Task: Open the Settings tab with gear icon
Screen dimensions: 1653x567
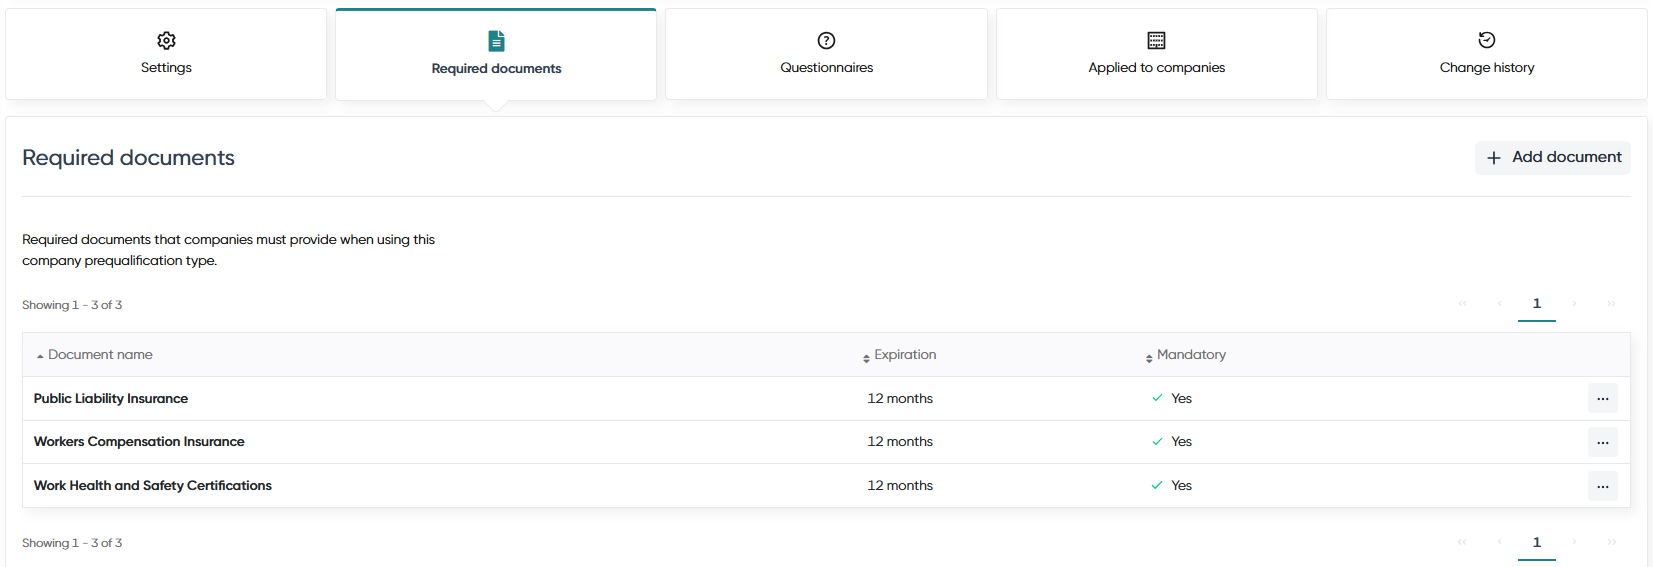Action: [x=166, y=54]
